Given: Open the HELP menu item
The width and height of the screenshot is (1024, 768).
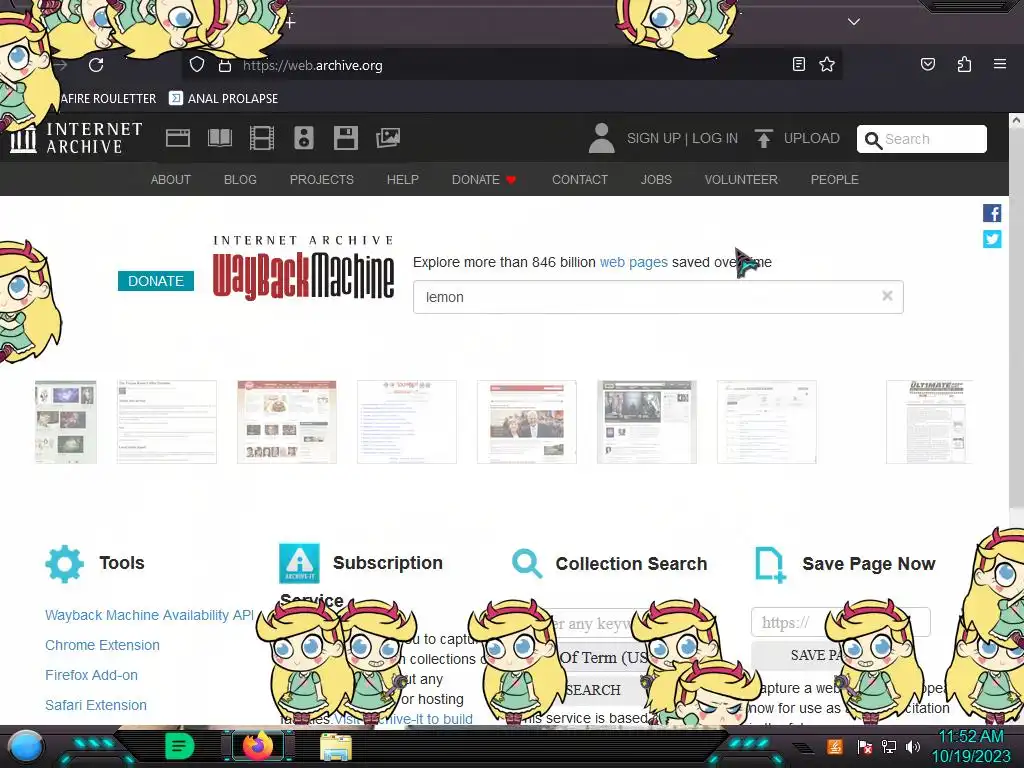Looking at the screenshot, I should tap(402, 180).
